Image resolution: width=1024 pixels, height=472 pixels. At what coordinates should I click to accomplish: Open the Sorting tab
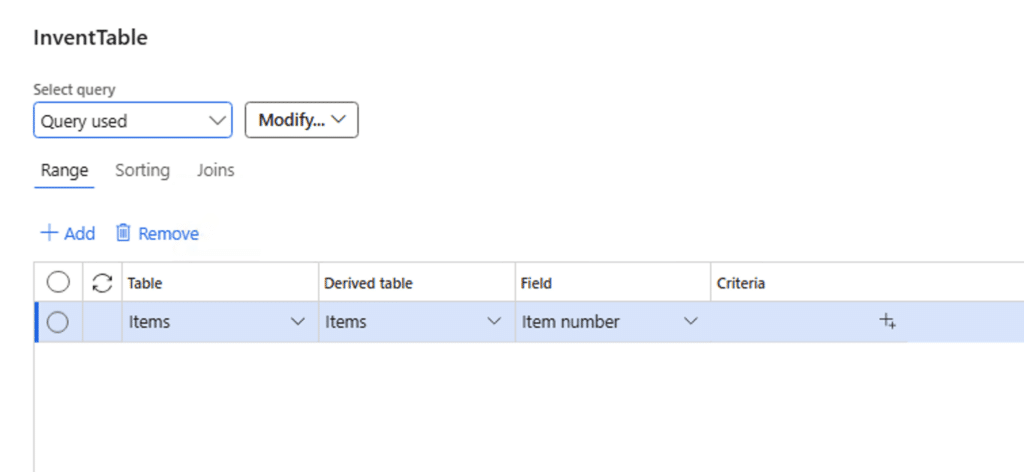pos(142,170)
